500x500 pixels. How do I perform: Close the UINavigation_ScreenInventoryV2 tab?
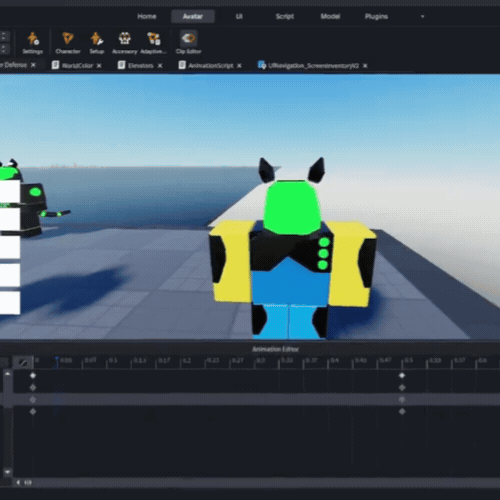[365, 66]
